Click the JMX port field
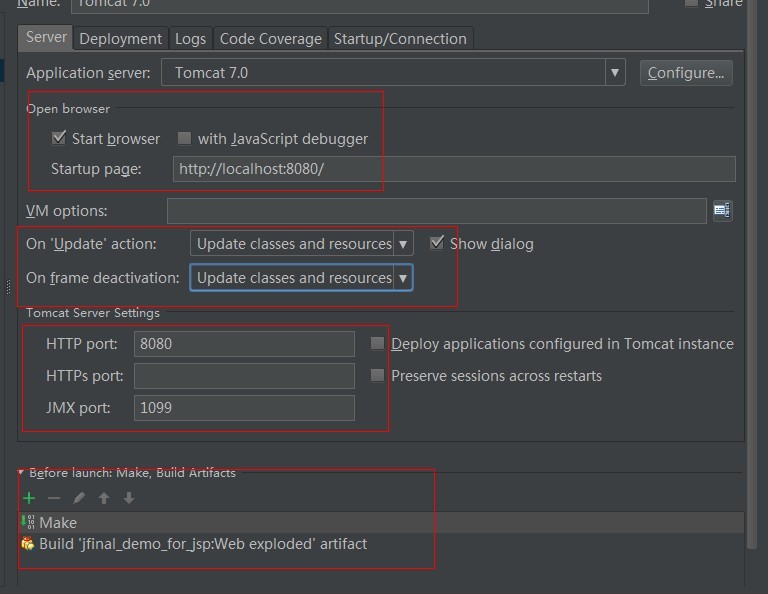768x594 pixels. click(244, 408)
